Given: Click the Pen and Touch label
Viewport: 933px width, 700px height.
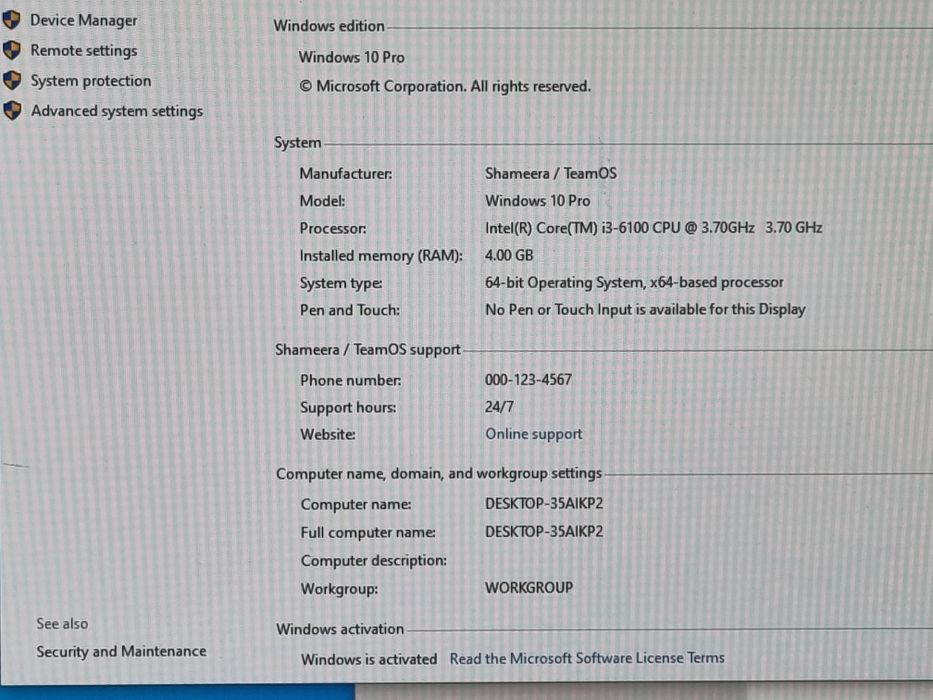Looking at the screenshot, I should click(x=350, y=310).
